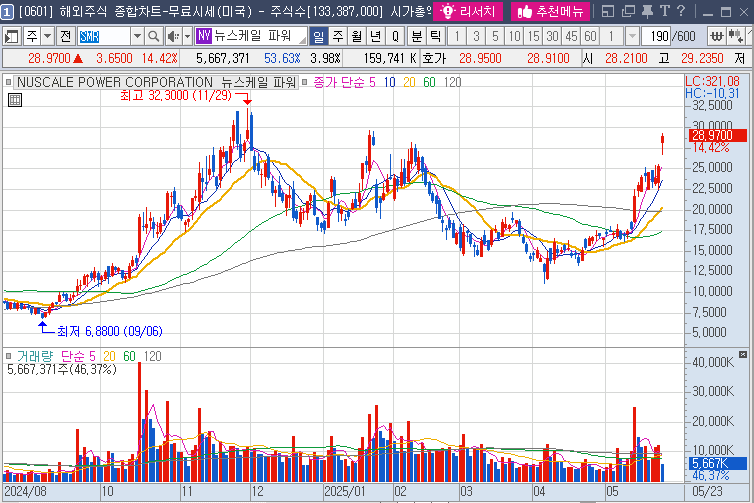The width and height of the screenshot is (754, 503).
Task: Click the 최저 6.8800 (09/06) low label
Action: [110, 331]
